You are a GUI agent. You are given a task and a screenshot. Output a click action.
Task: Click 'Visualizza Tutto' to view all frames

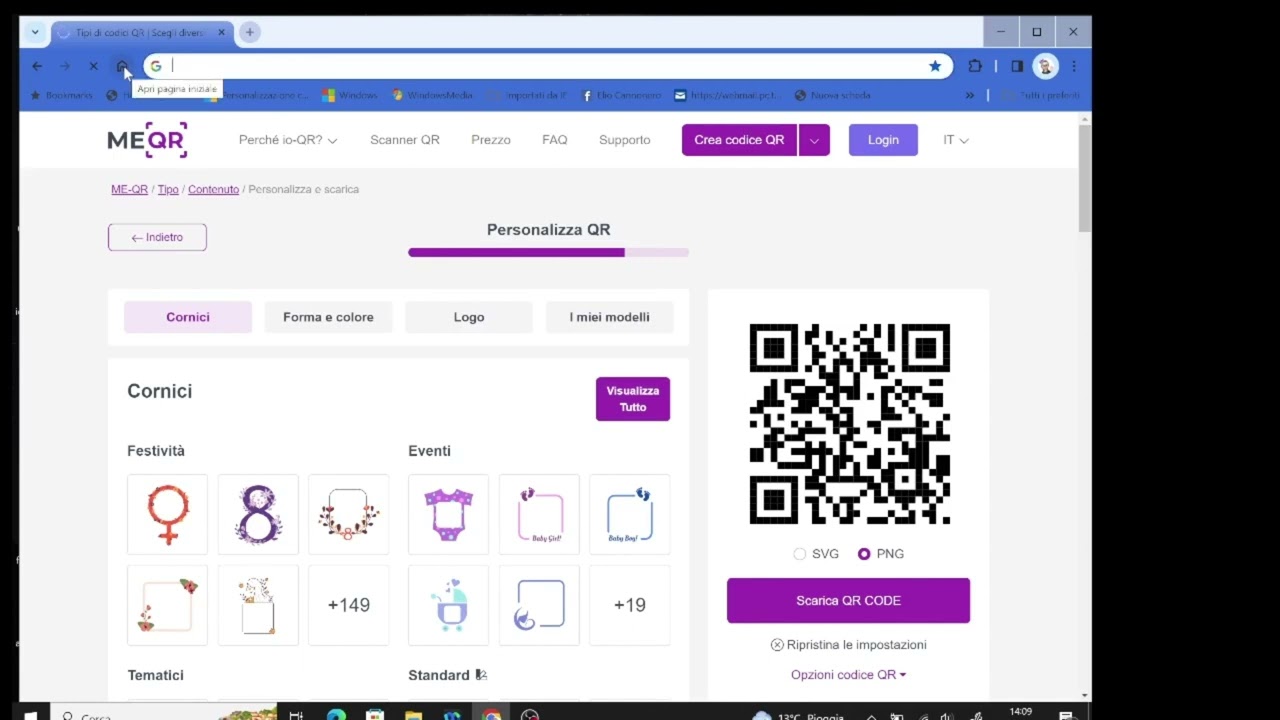coord(633,399)
